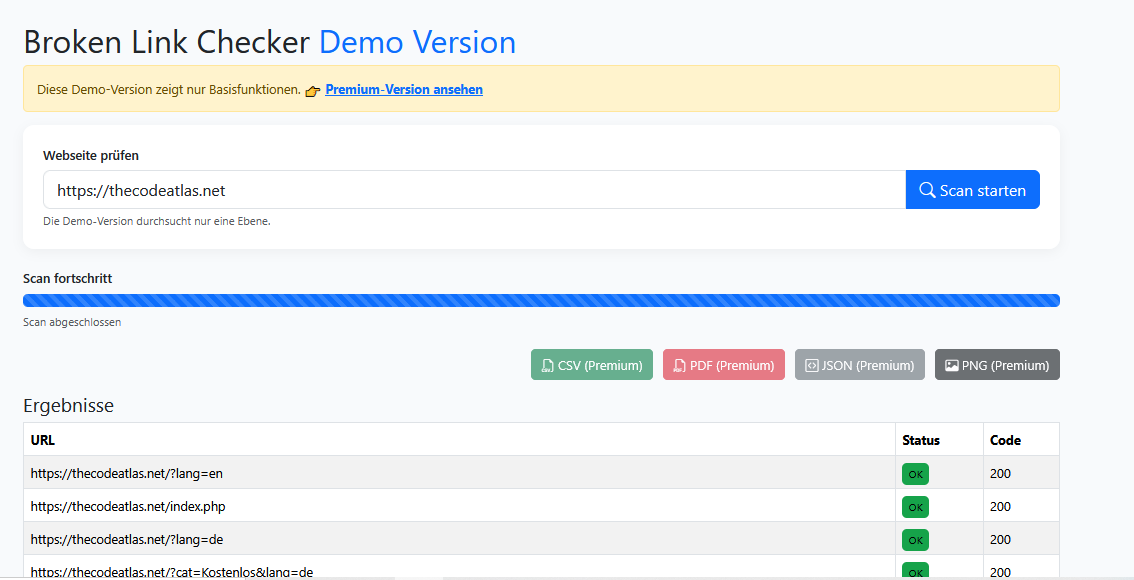The image size is (1134, 580).
Task: Click the website URL input field
Action: point(474,190)
